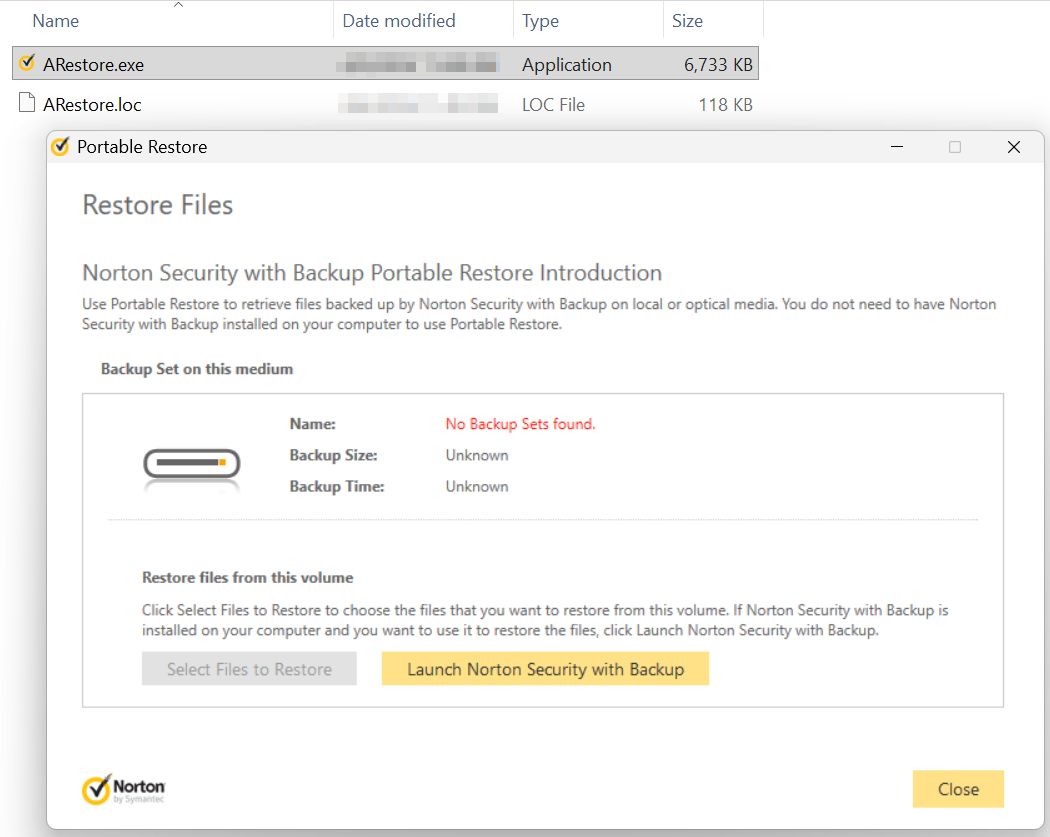Select the ARestore.exe file name
The width and height of the screenshot is (1050, 837).
pos(94,65)
